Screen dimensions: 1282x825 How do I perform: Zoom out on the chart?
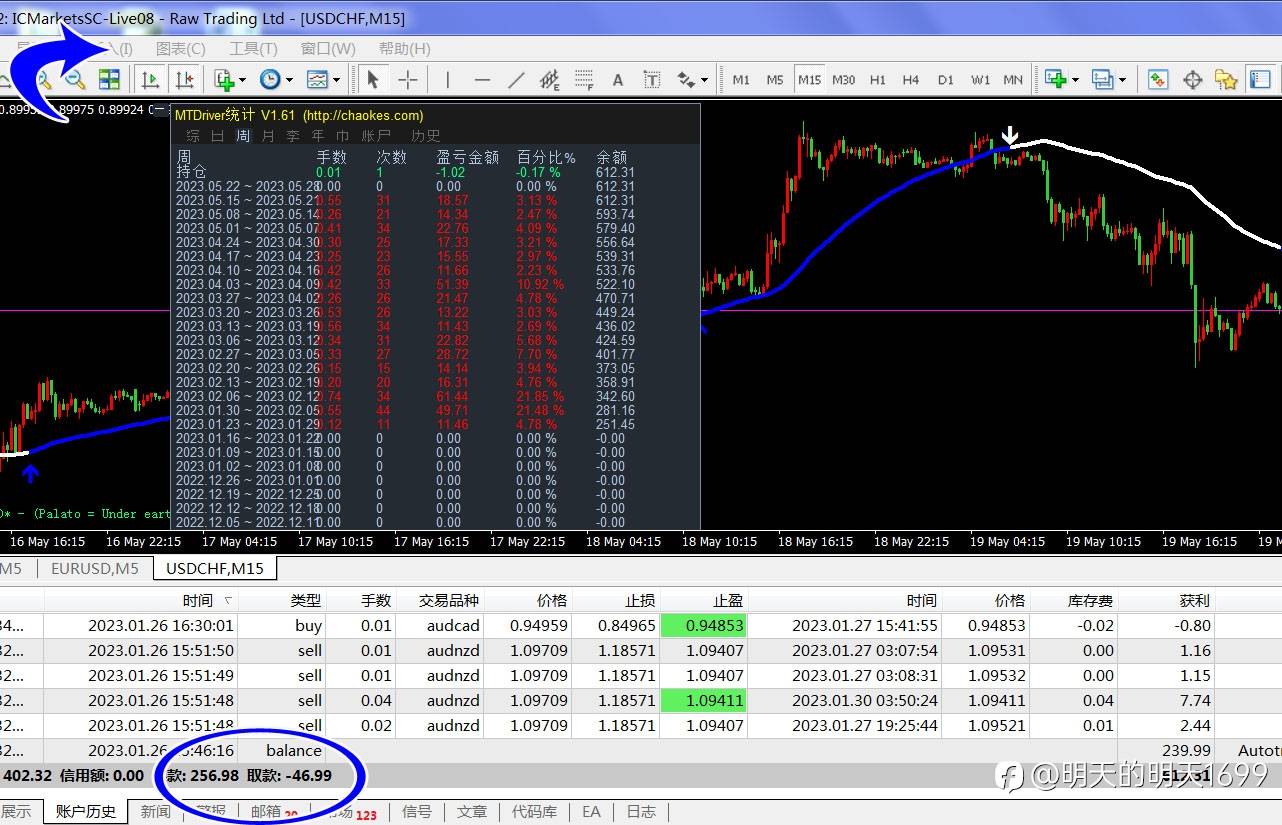click(75, 80)
